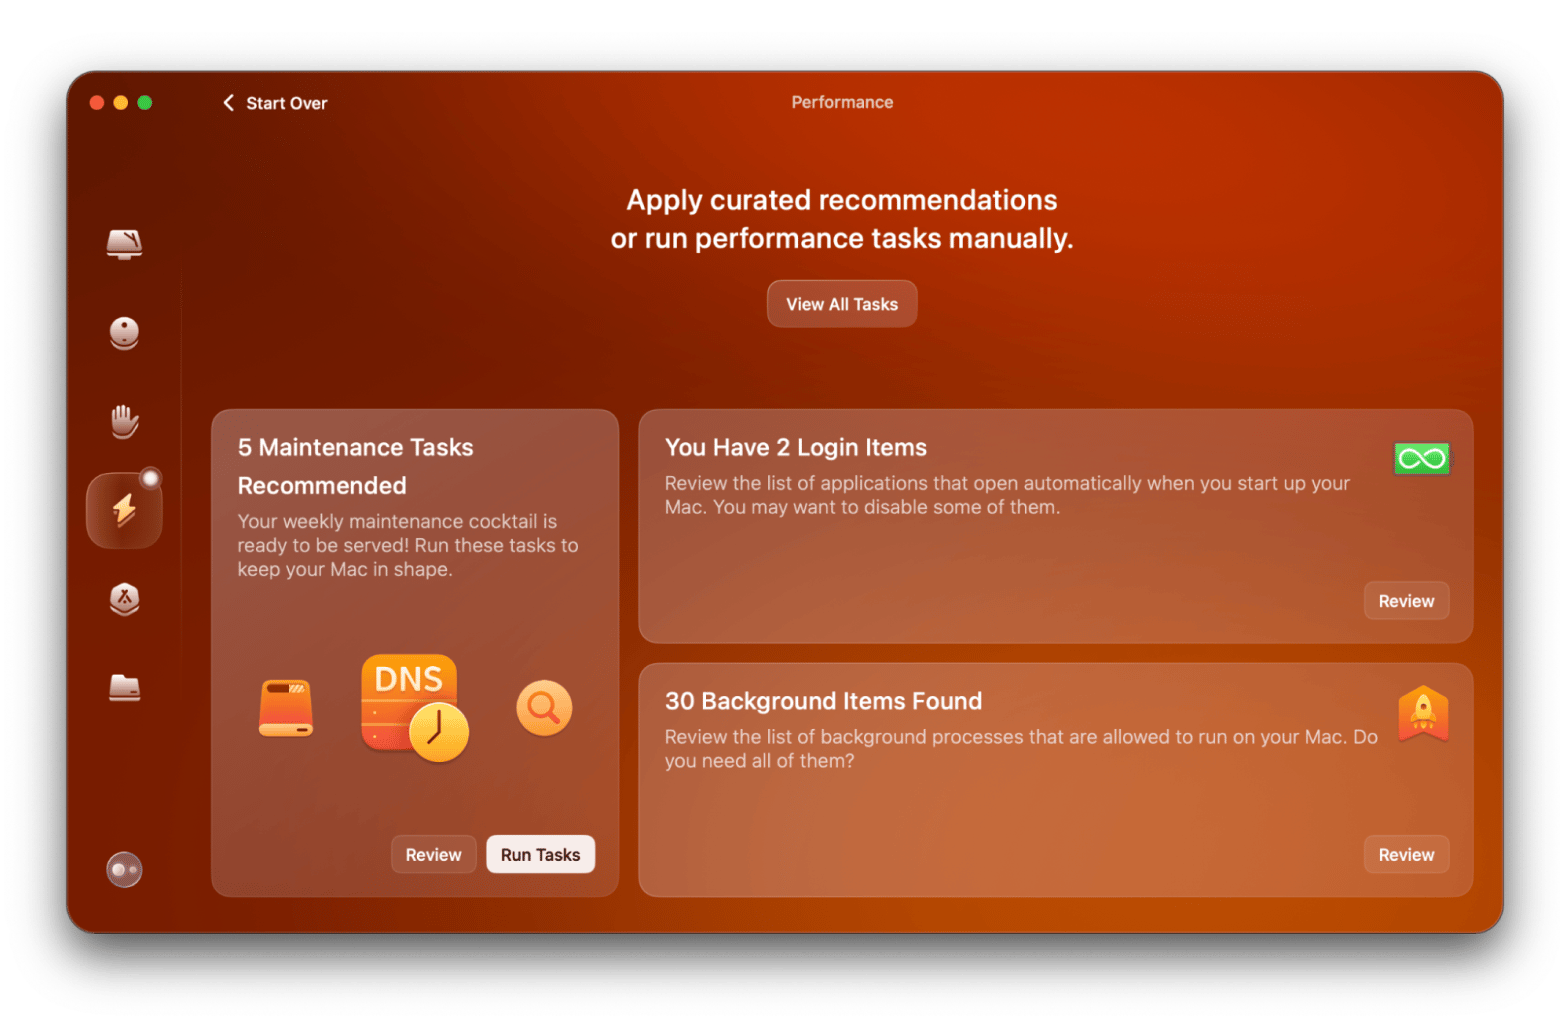Screen dimensions: 1560x1036
Task: Click the green infinity login item icon
Action: [1421, 458]
